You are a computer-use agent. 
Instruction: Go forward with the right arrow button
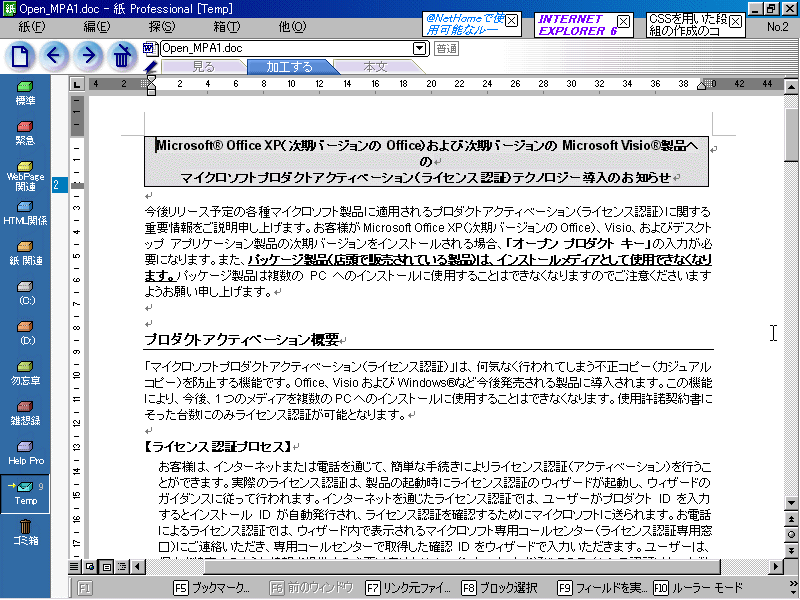tap(88, 56)
